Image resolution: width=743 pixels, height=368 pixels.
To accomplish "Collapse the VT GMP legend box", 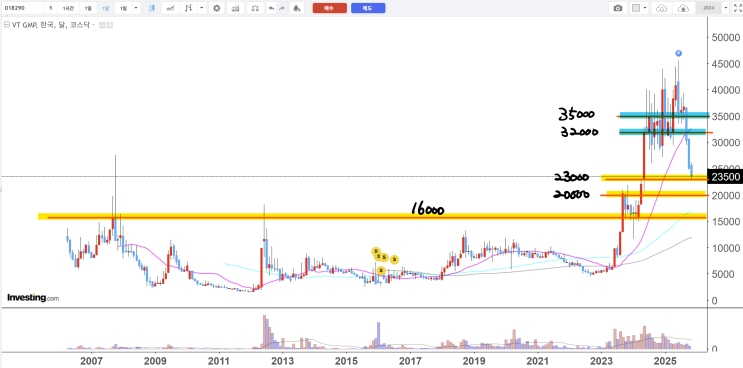I will click(7, 25).
